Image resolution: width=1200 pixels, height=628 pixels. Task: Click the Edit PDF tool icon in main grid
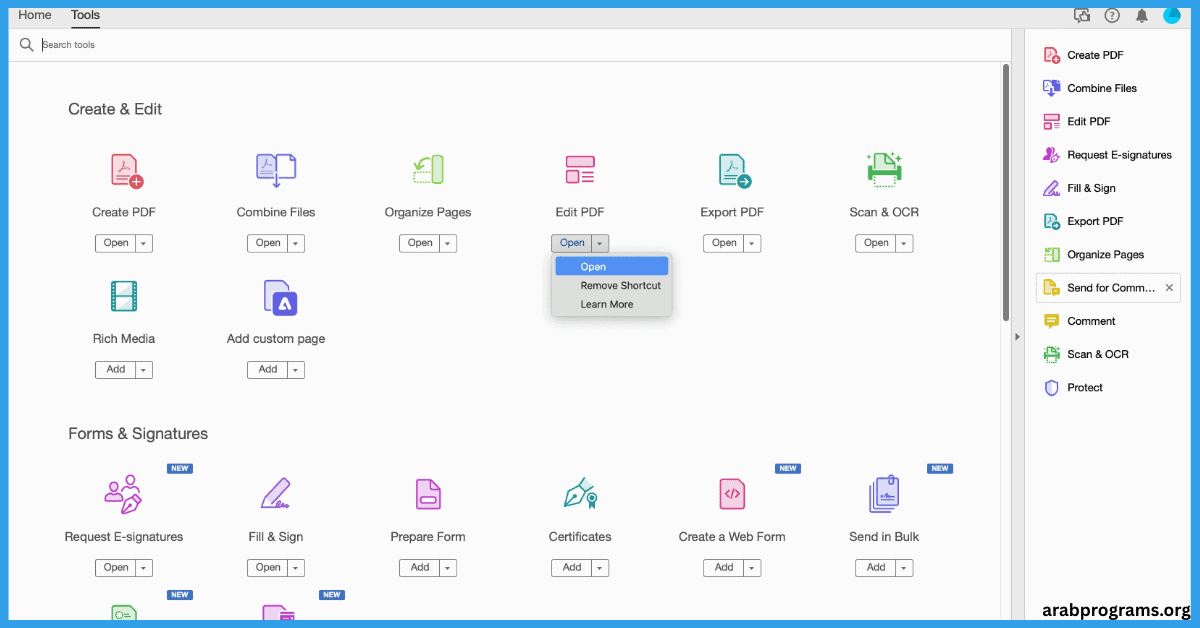click(x=580, y=170)
